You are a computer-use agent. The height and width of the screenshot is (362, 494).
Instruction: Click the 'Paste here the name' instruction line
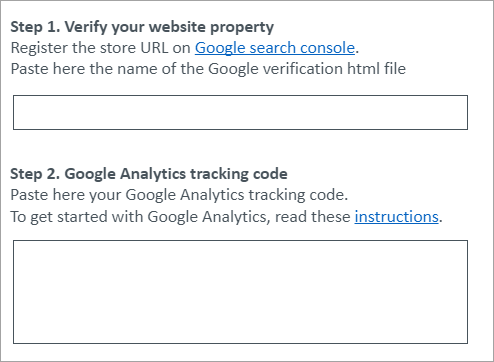click(x=208, y=69)
